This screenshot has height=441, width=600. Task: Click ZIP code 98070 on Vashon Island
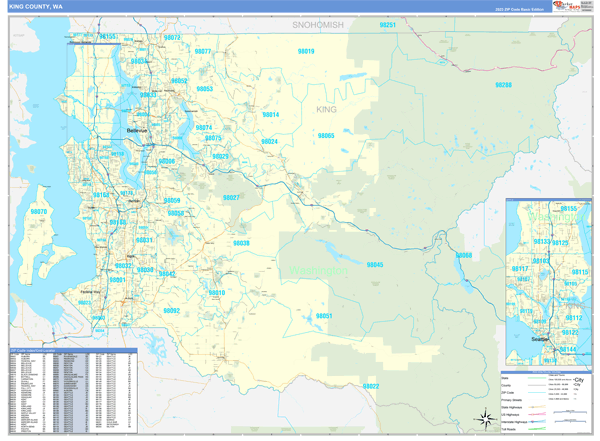[x=39, y=211]
